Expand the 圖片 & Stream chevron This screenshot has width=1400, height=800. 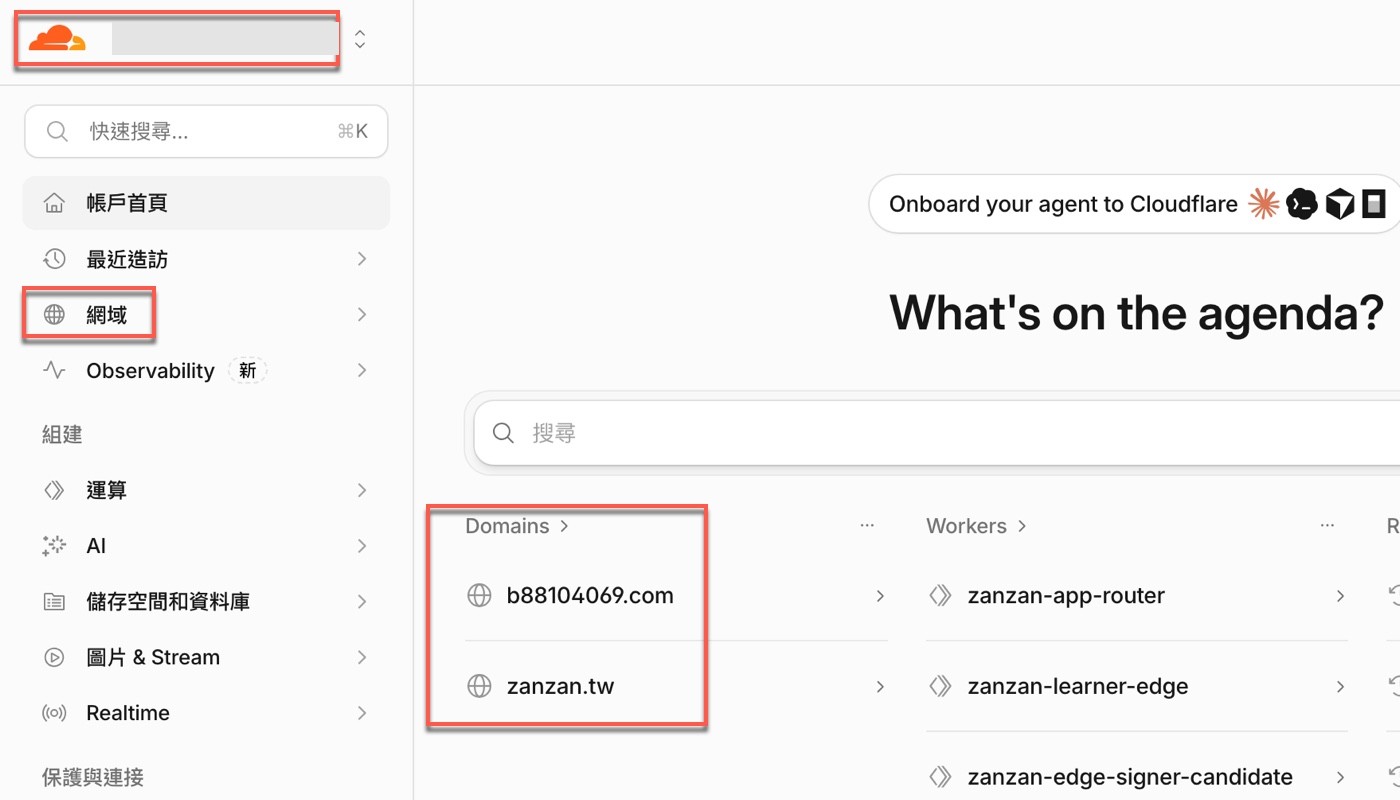click(x=362, y=657)
